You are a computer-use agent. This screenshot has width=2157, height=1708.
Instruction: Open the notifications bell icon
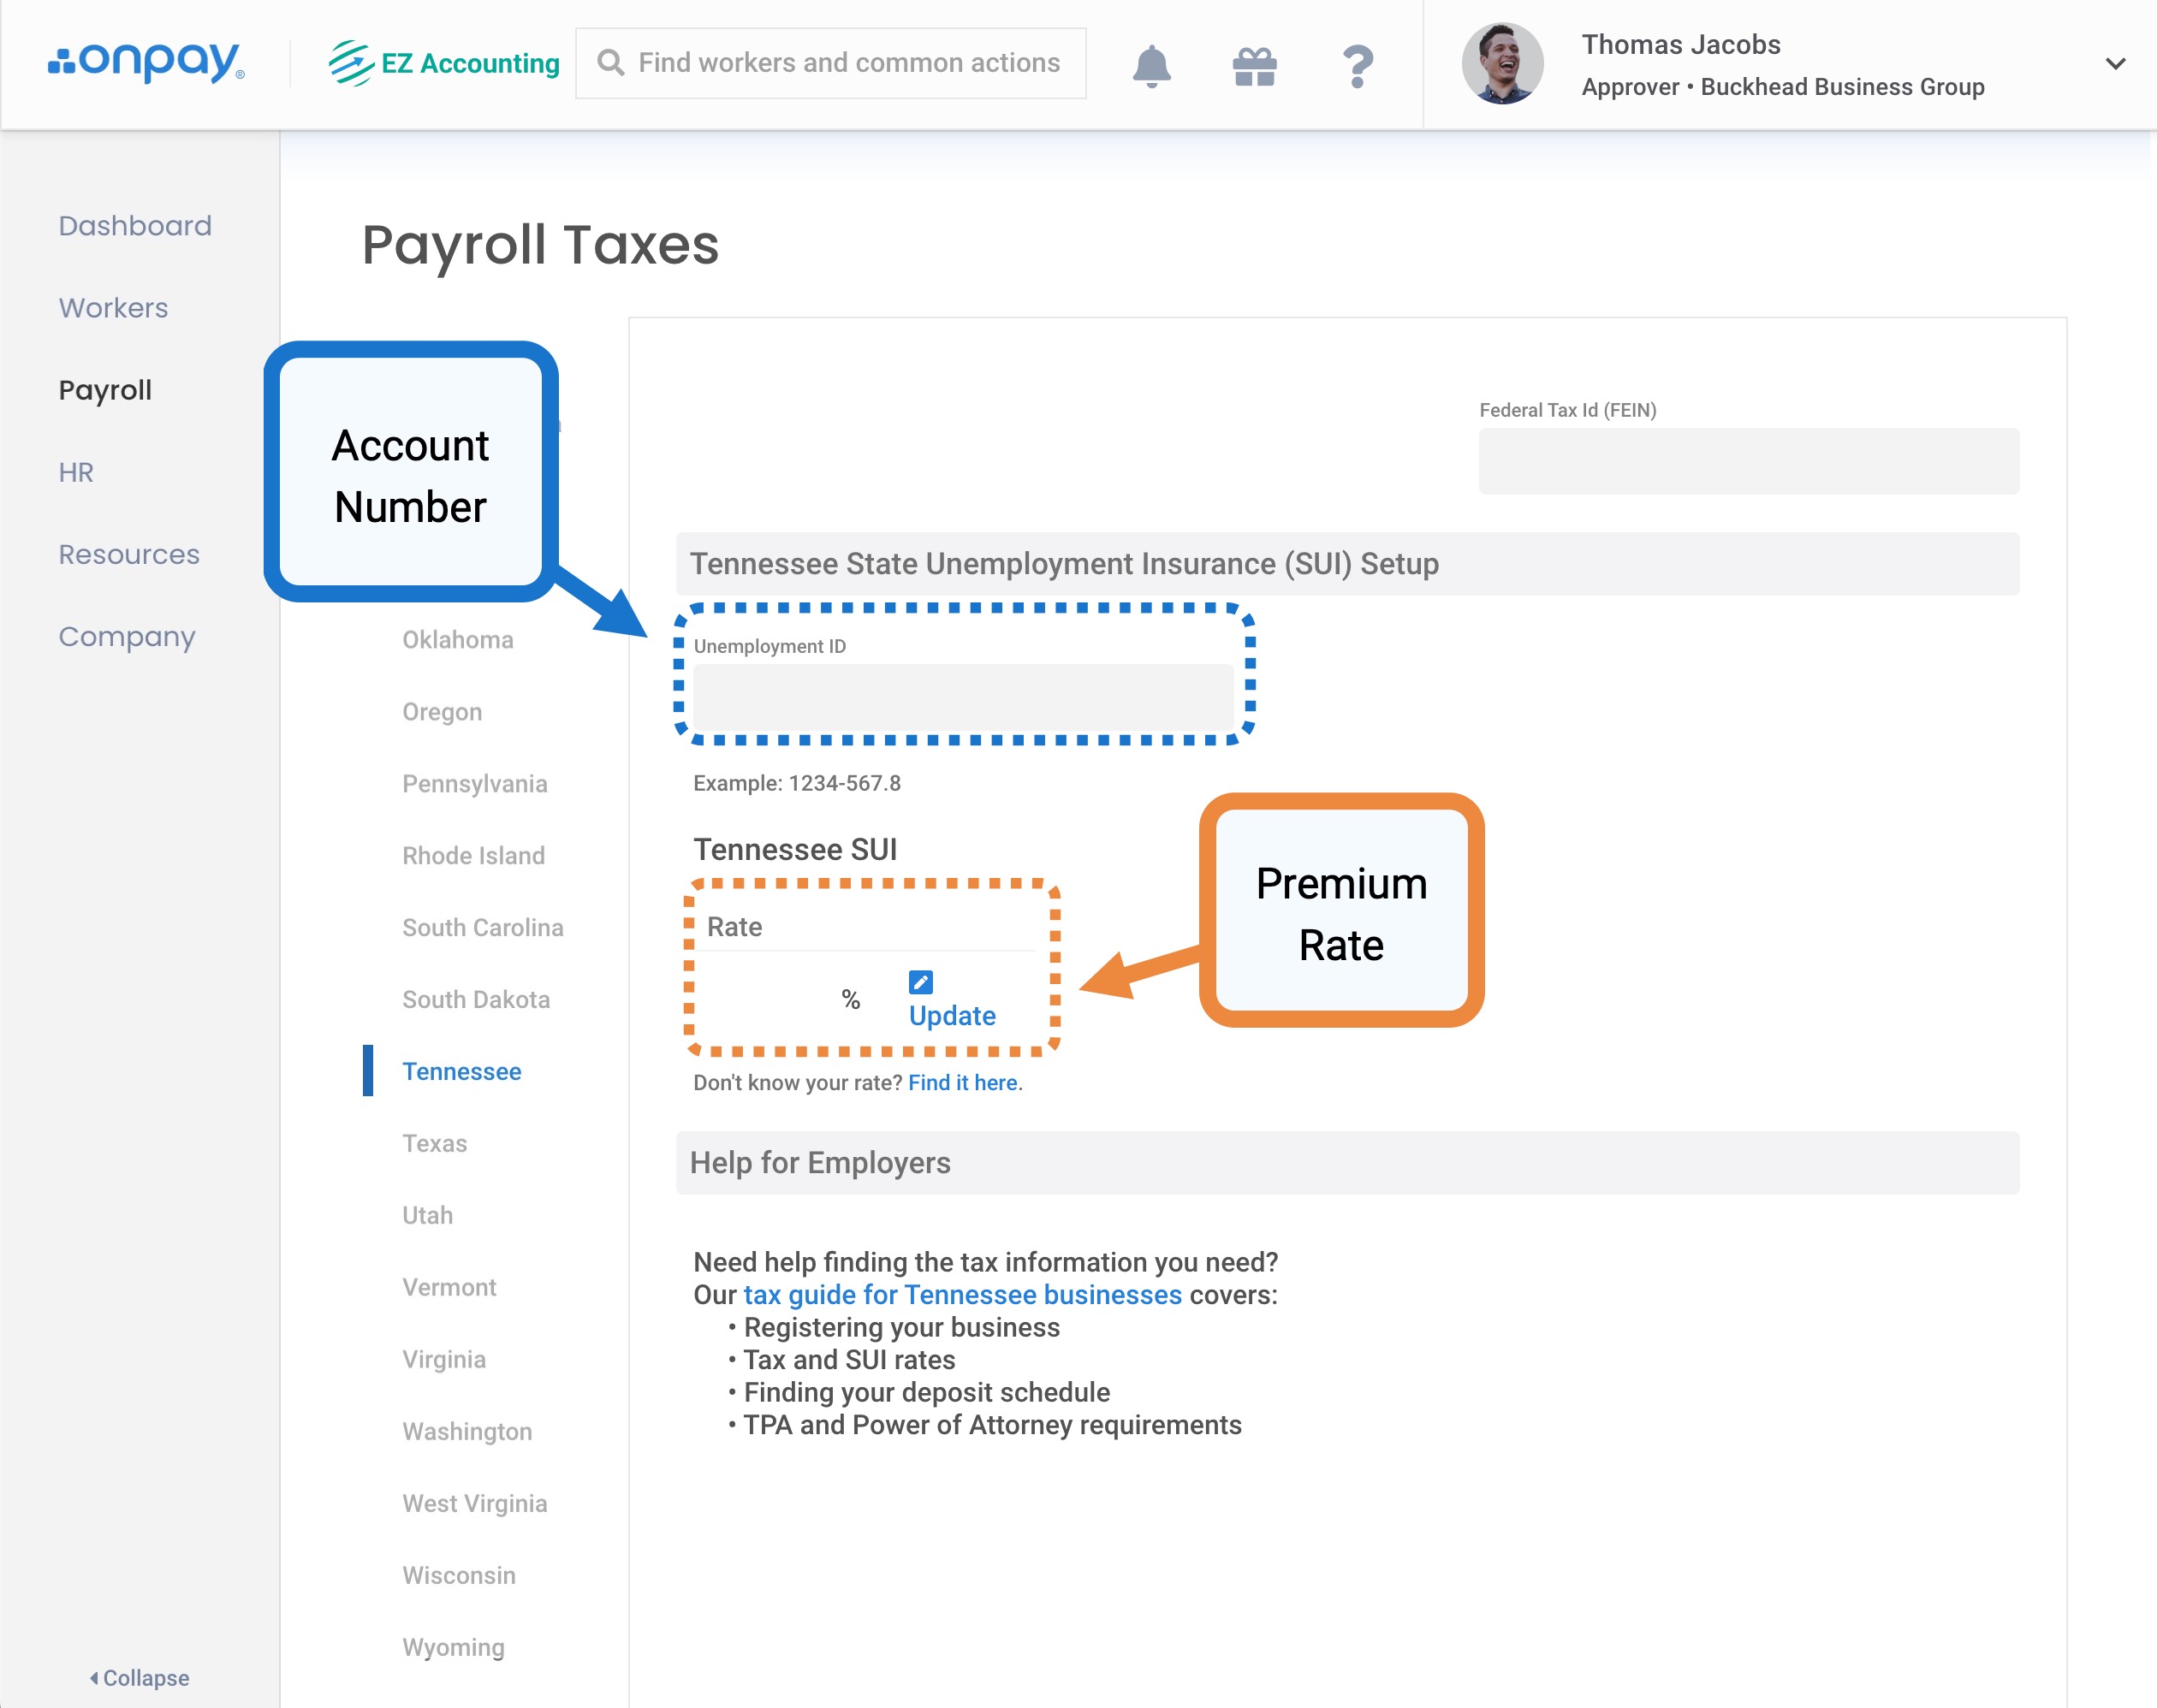pyautogui.click(x=1151, y=66)
